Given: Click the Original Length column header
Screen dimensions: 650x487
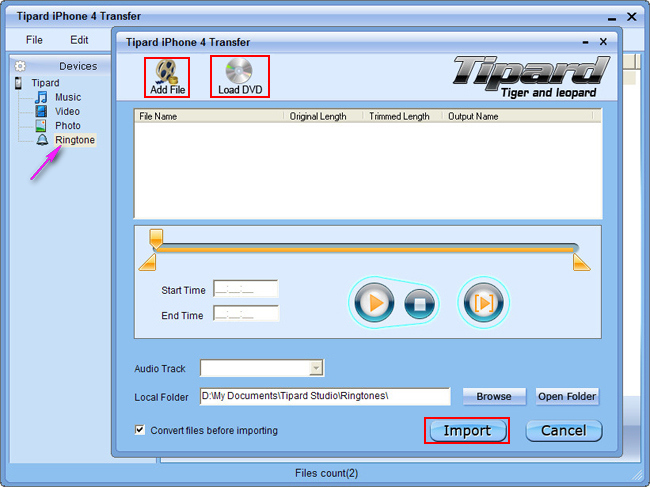Looking at the screenshot, I should coord(323,116).
